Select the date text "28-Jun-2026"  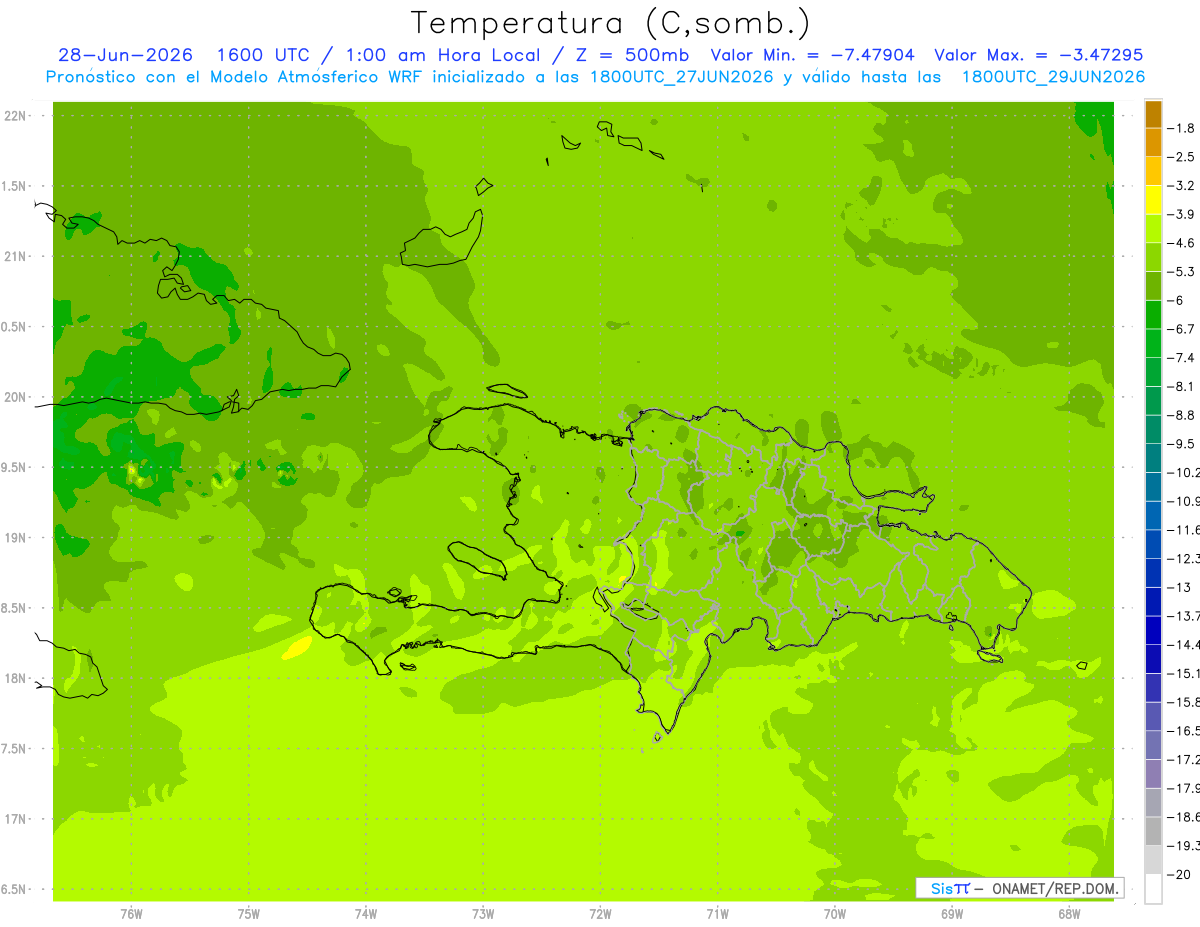(x=125, y=55)
